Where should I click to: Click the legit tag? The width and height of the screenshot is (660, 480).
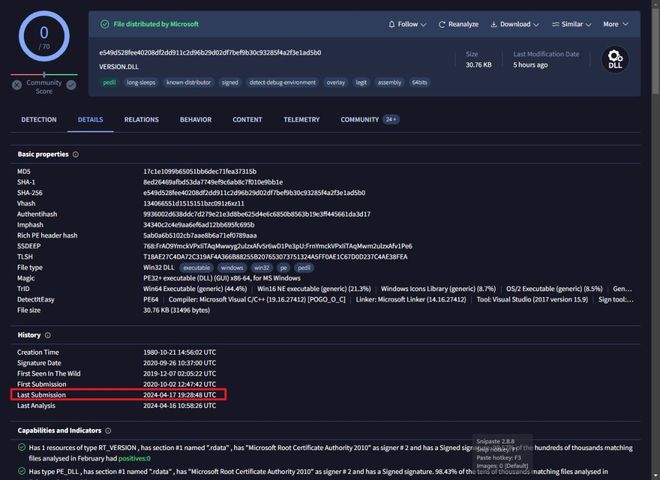(361, 83)
